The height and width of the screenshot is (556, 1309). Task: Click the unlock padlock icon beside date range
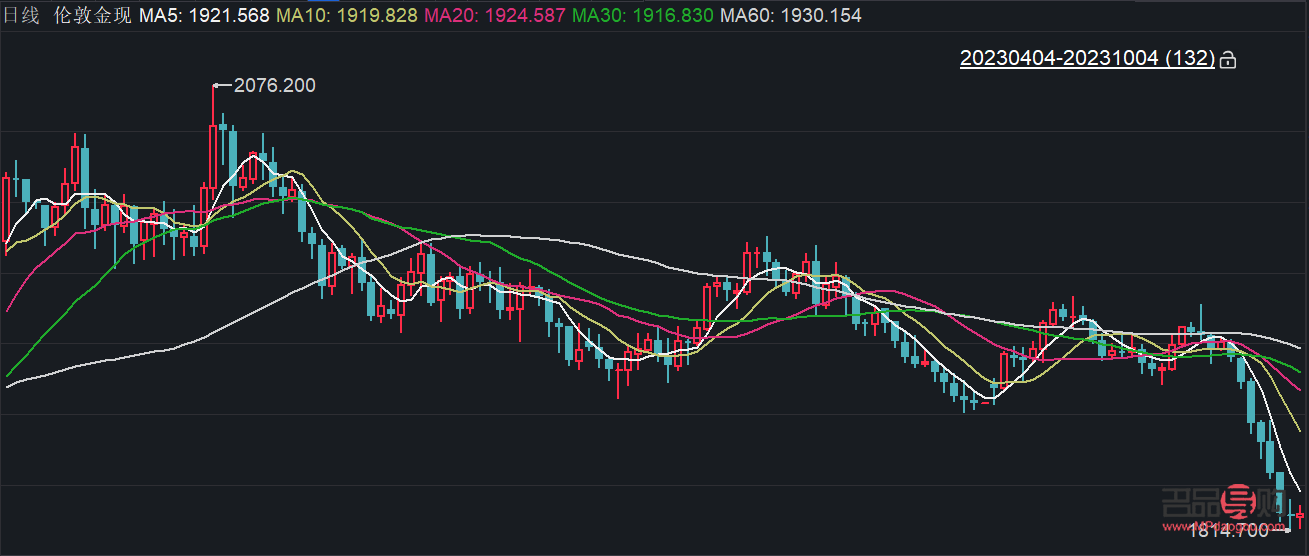[x=1229, y=60]
